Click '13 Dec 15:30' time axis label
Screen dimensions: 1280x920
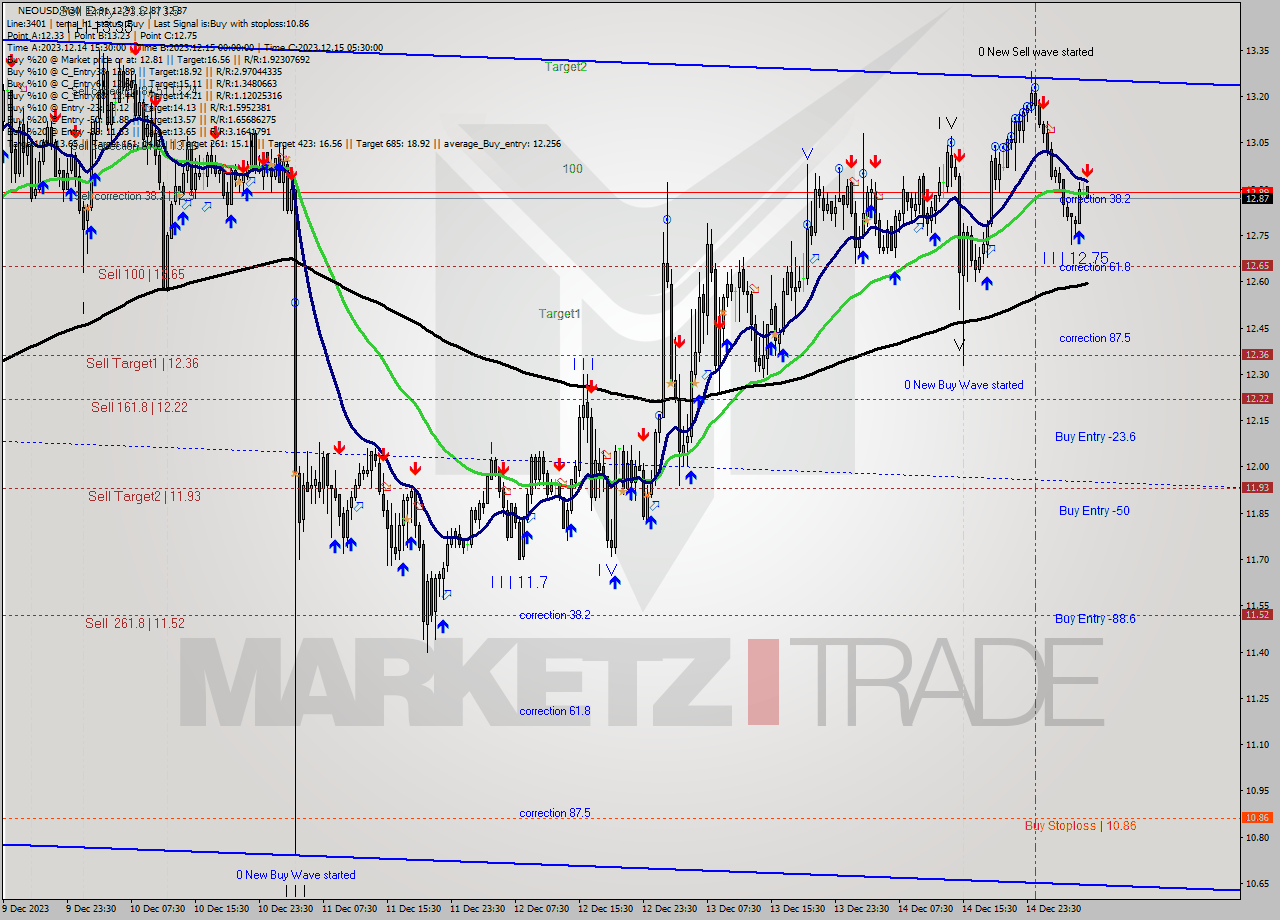[799, 909]
